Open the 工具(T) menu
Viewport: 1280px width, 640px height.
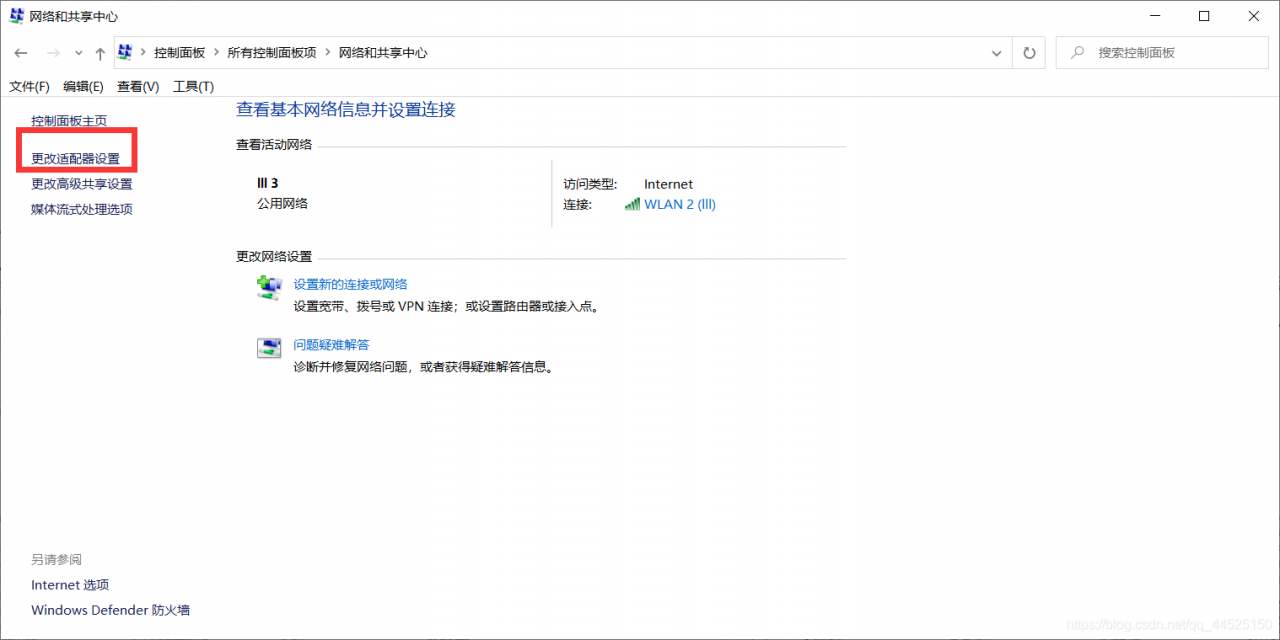tap(193, 87)
